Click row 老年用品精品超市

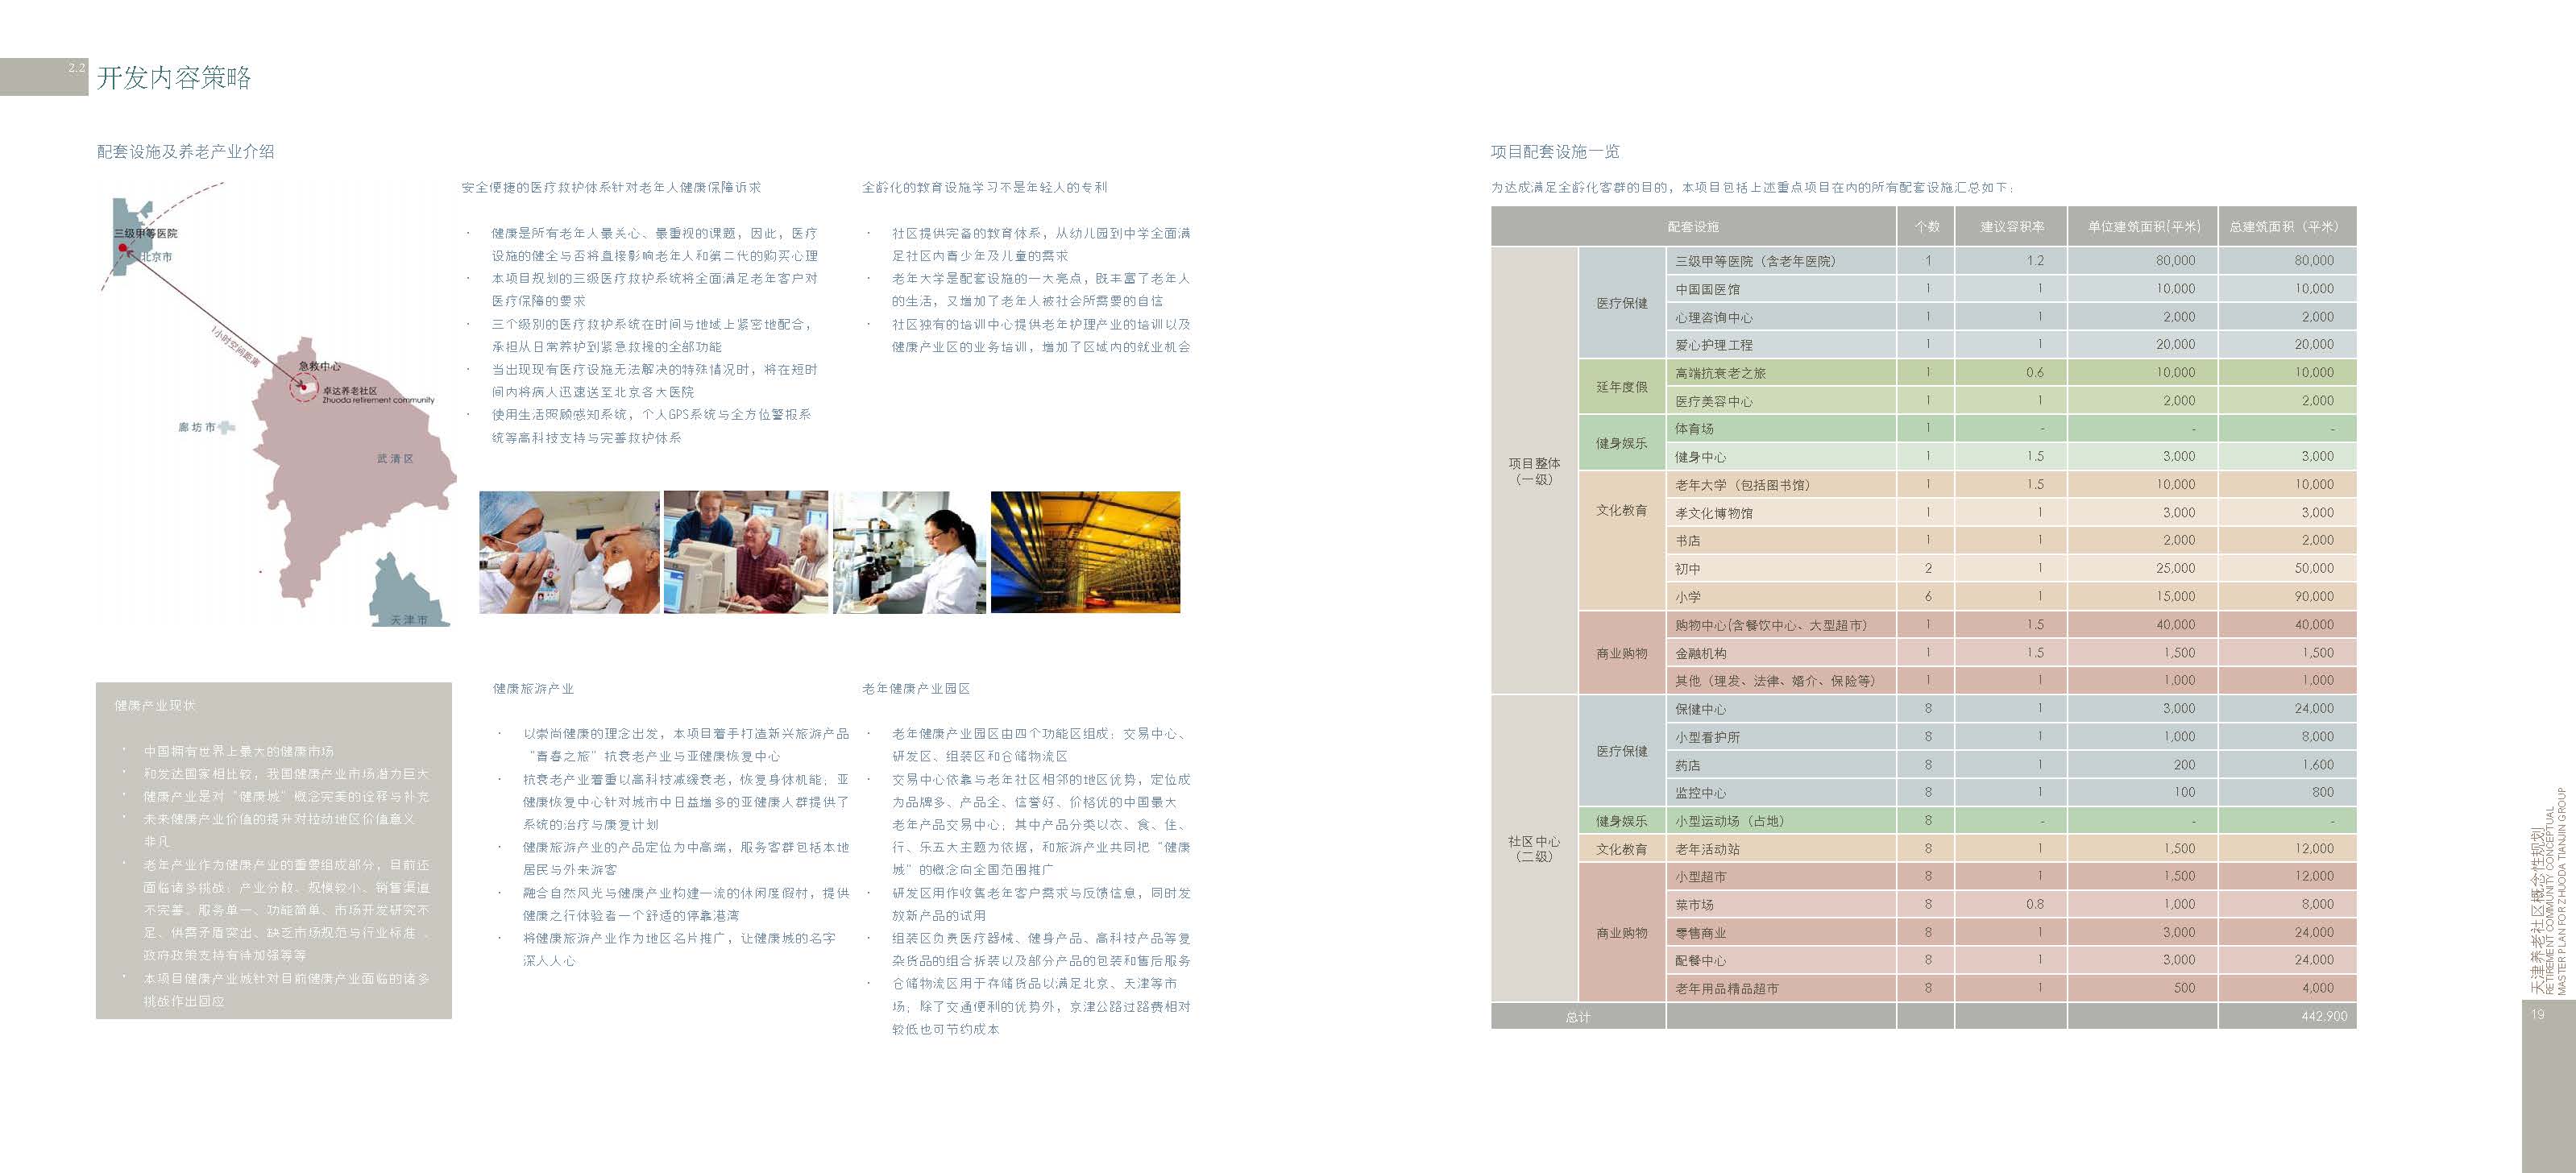click(x=2011, y=989)
